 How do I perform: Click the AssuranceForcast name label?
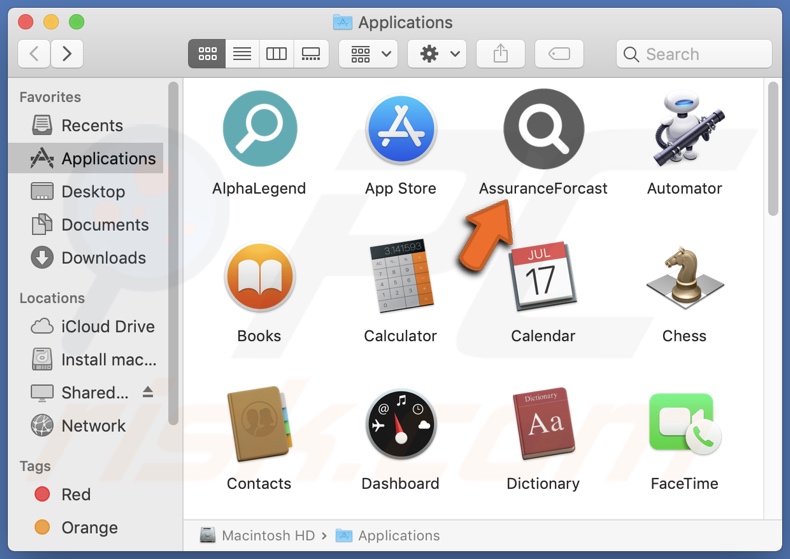point(543,188)
